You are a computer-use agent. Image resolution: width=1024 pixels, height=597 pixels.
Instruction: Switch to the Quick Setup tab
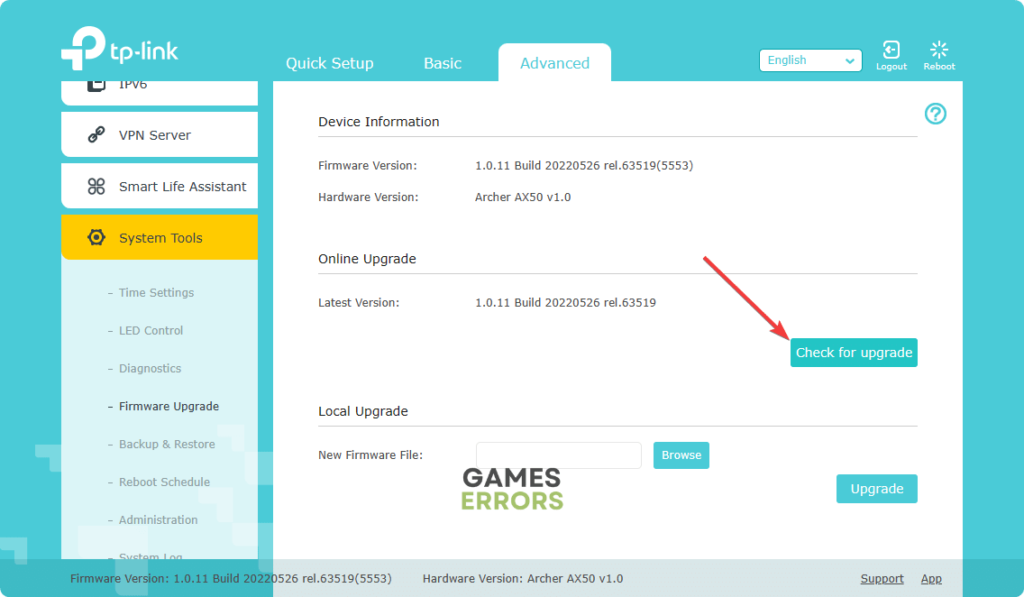[x=329, y=62]
